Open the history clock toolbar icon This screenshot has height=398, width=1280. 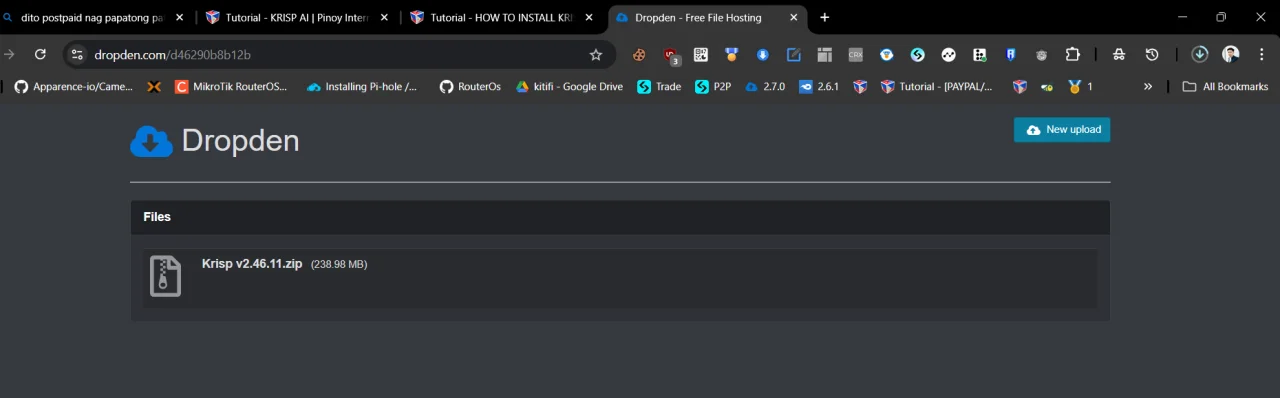click(1152, 55)
